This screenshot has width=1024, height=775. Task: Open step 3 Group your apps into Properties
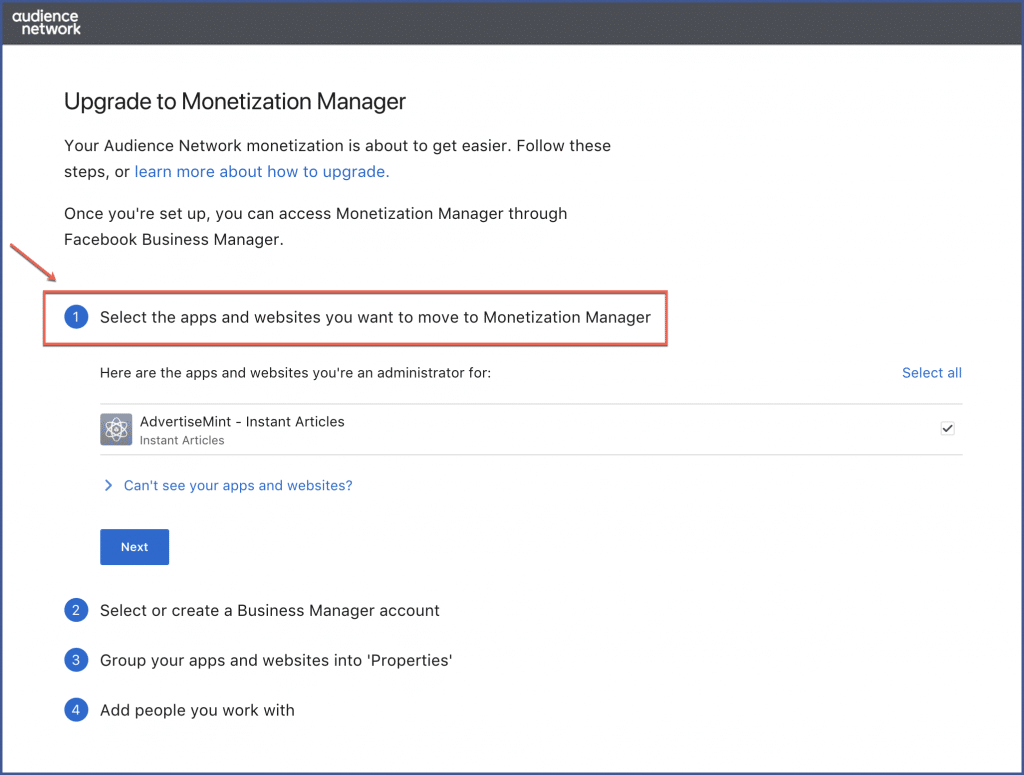[x=276, y=660]
